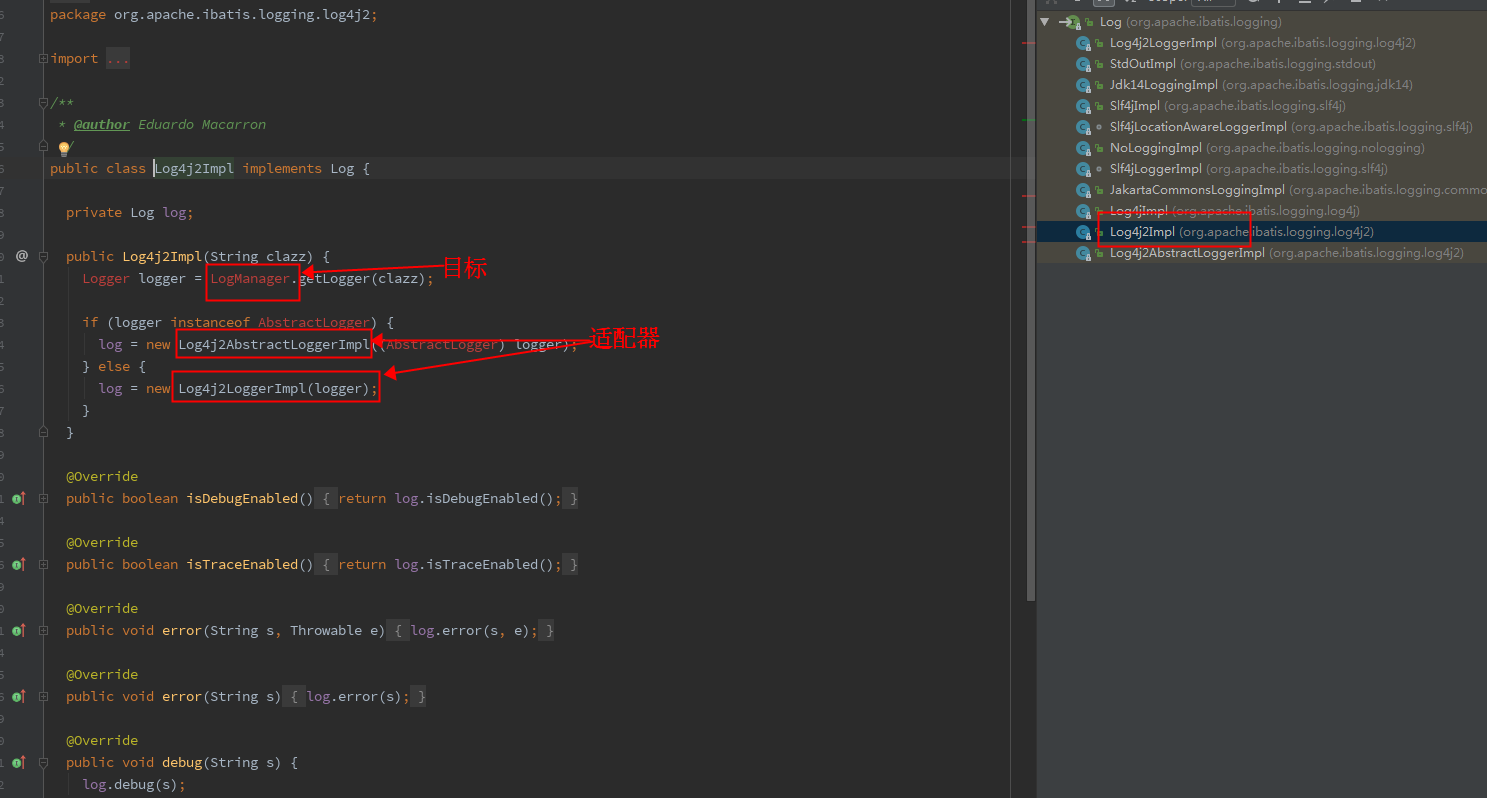The width and height of the screenshot is (1487, 798).
Task: Click the @ annotation gutter icon beside the constructor
Action: coord(22,256)
